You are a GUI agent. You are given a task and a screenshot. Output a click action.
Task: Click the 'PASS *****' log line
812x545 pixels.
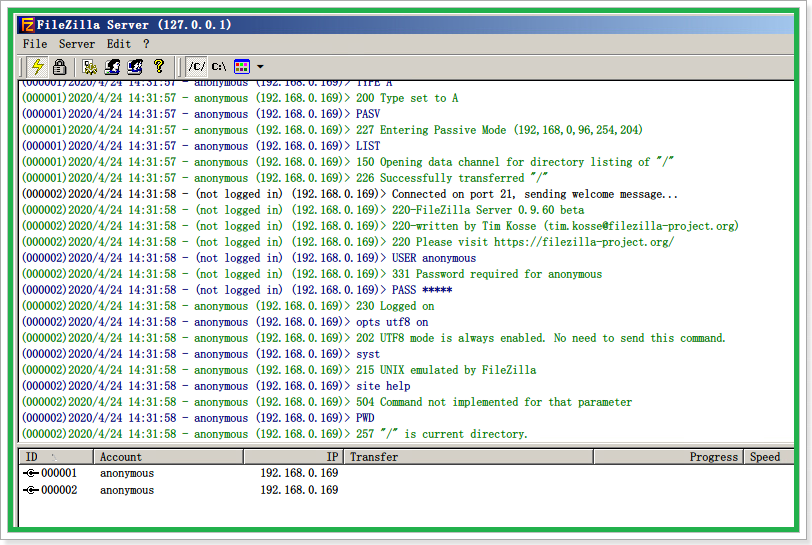(237, 290)
